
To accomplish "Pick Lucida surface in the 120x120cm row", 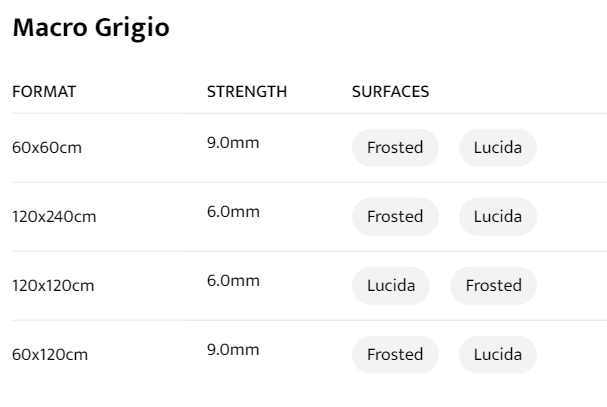I will tap(391, 285).
